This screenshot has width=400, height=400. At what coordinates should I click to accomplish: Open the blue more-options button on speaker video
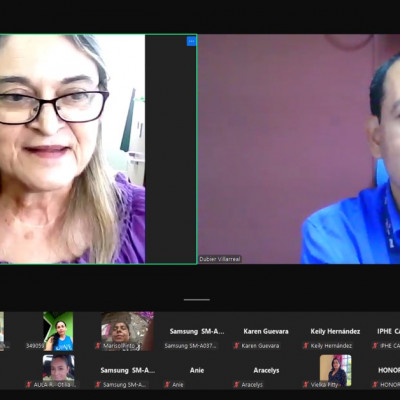pos(191,41)
